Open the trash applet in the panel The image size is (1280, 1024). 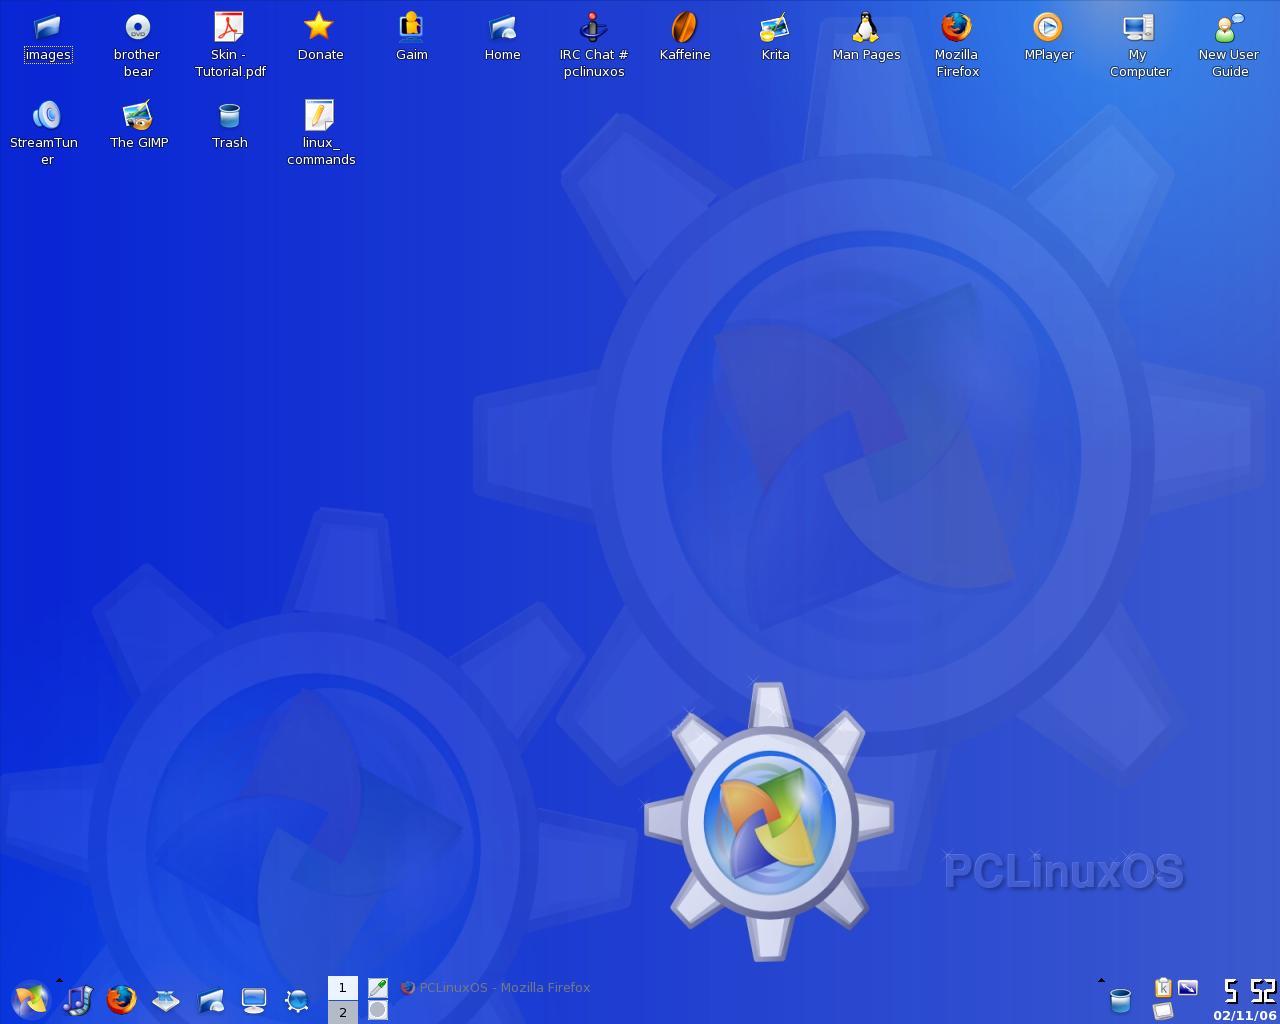click(x=1121, y=1000)
